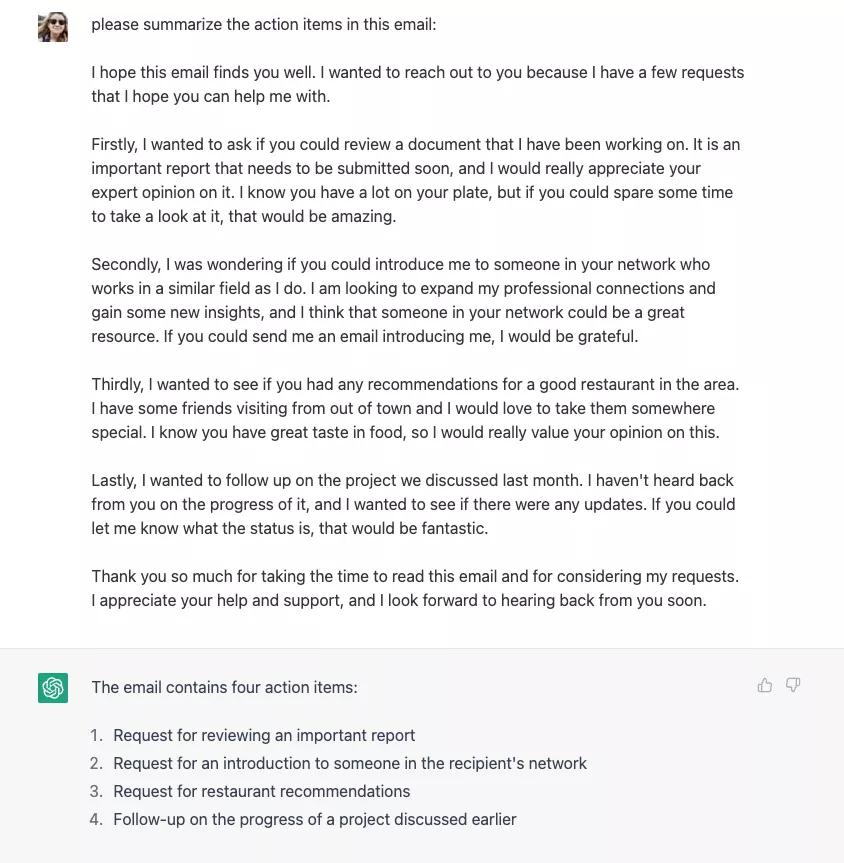Click the 'Request for an introduction' list item

click(350, 763)
